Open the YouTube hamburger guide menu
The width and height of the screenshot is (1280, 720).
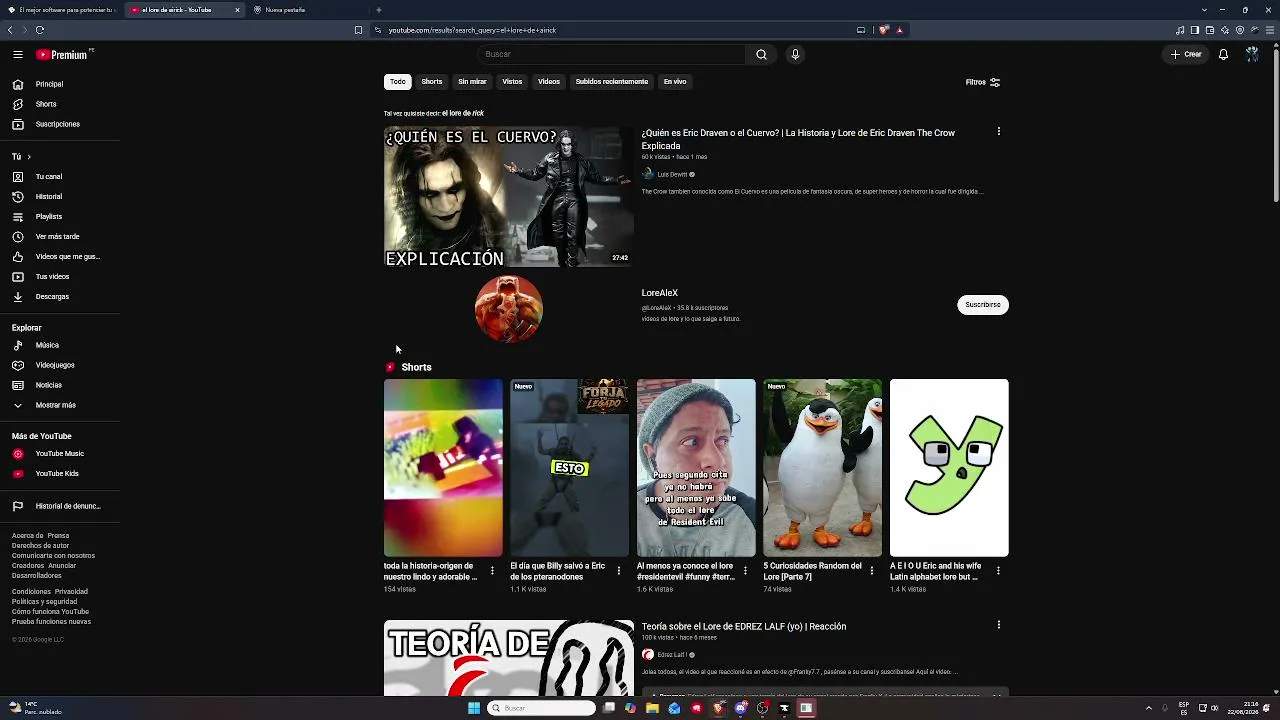(x=18, y=55)
